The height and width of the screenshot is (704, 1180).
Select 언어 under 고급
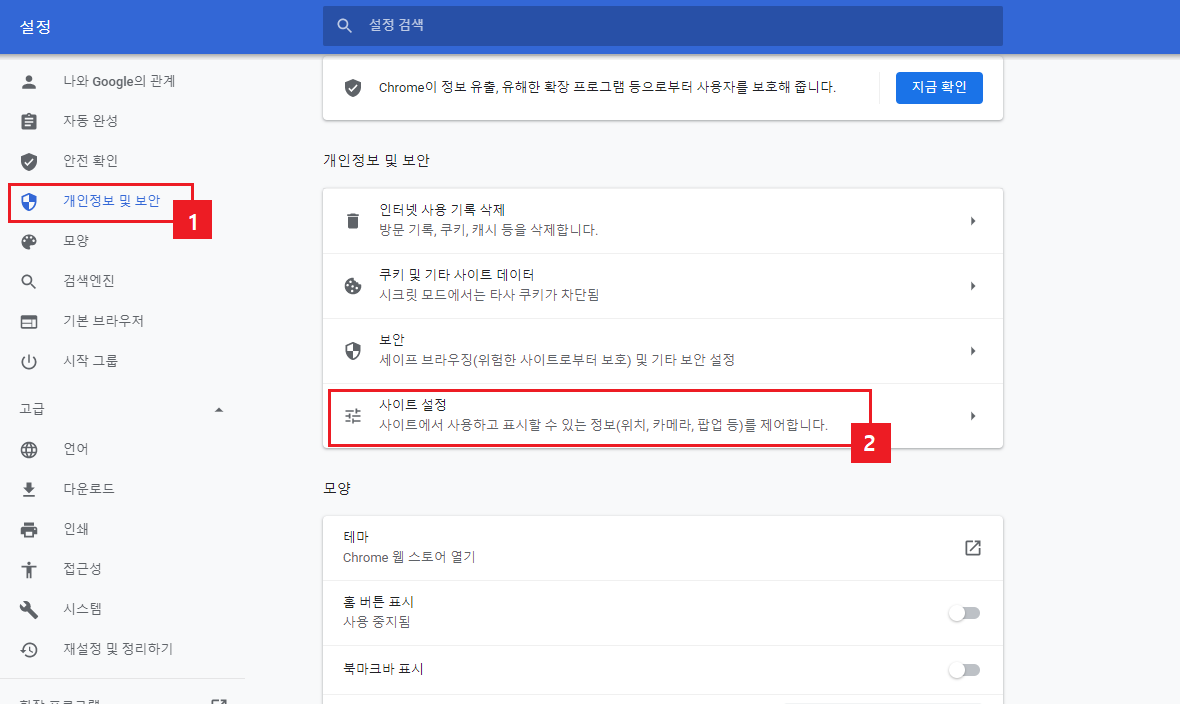(76, 449)
